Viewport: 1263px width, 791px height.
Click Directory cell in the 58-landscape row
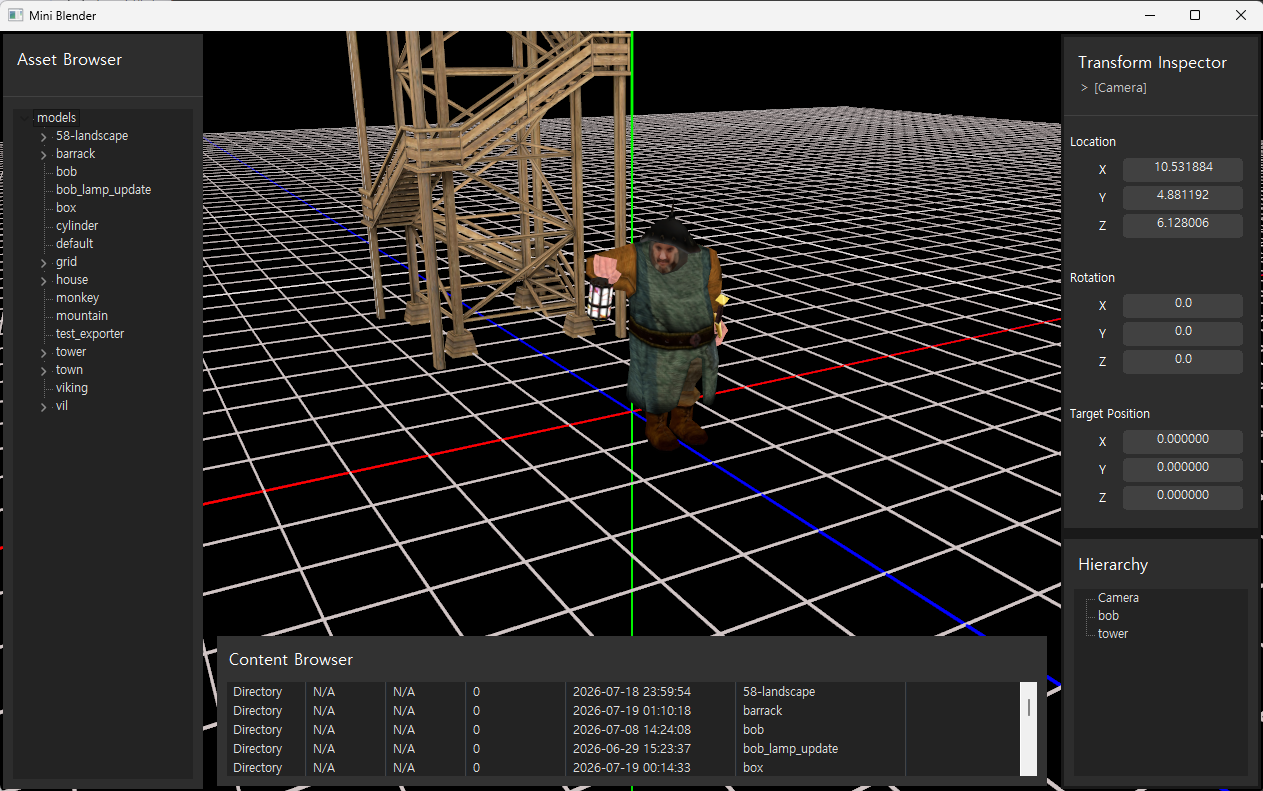pos(257,692)
